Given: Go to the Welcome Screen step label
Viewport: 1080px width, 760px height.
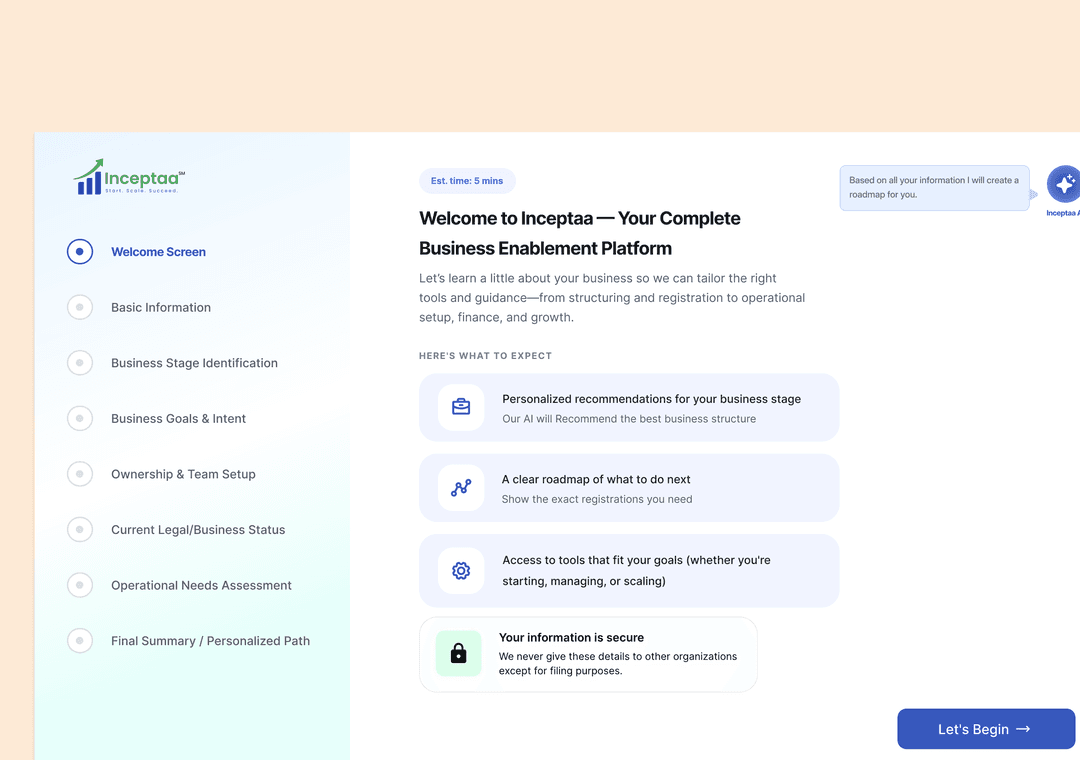Looking at the screenshot, I should click(x=158, y=252).
